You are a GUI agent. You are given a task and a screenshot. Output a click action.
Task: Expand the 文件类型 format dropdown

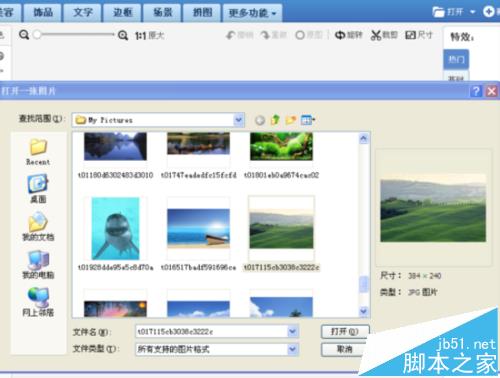[x=292, y=349]
